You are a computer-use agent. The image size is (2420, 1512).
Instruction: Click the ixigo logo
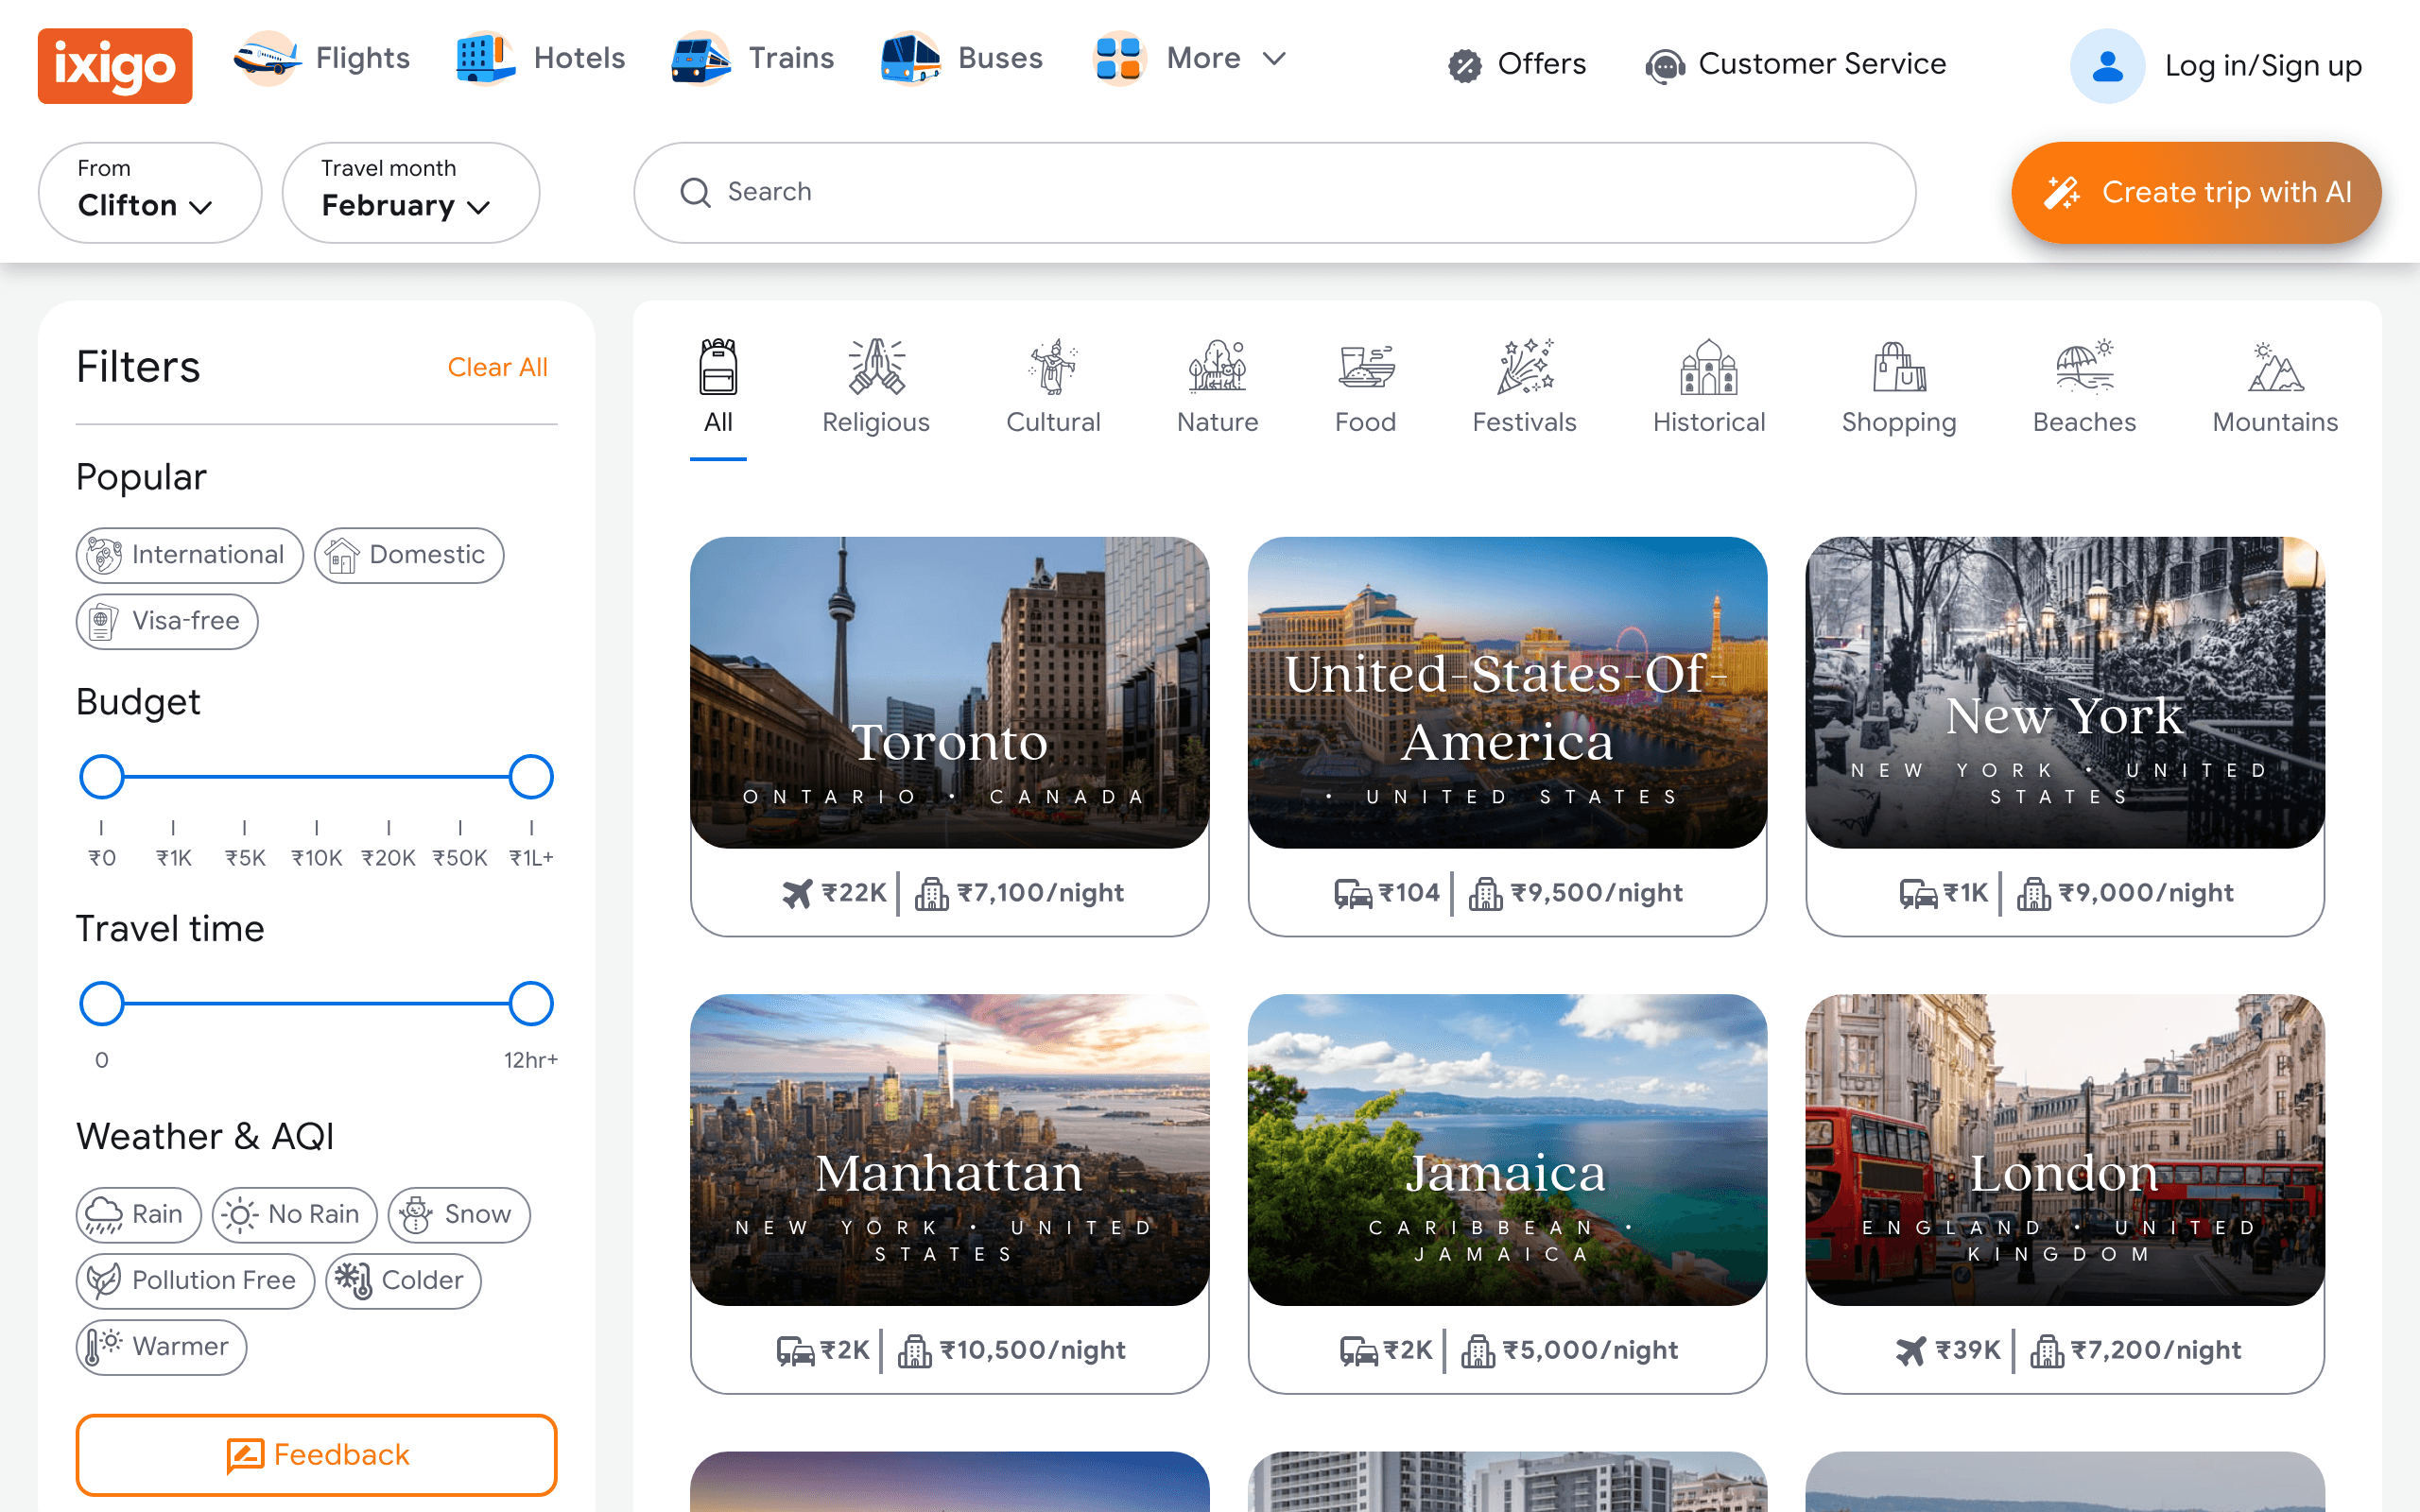click(x=115, y=65)
